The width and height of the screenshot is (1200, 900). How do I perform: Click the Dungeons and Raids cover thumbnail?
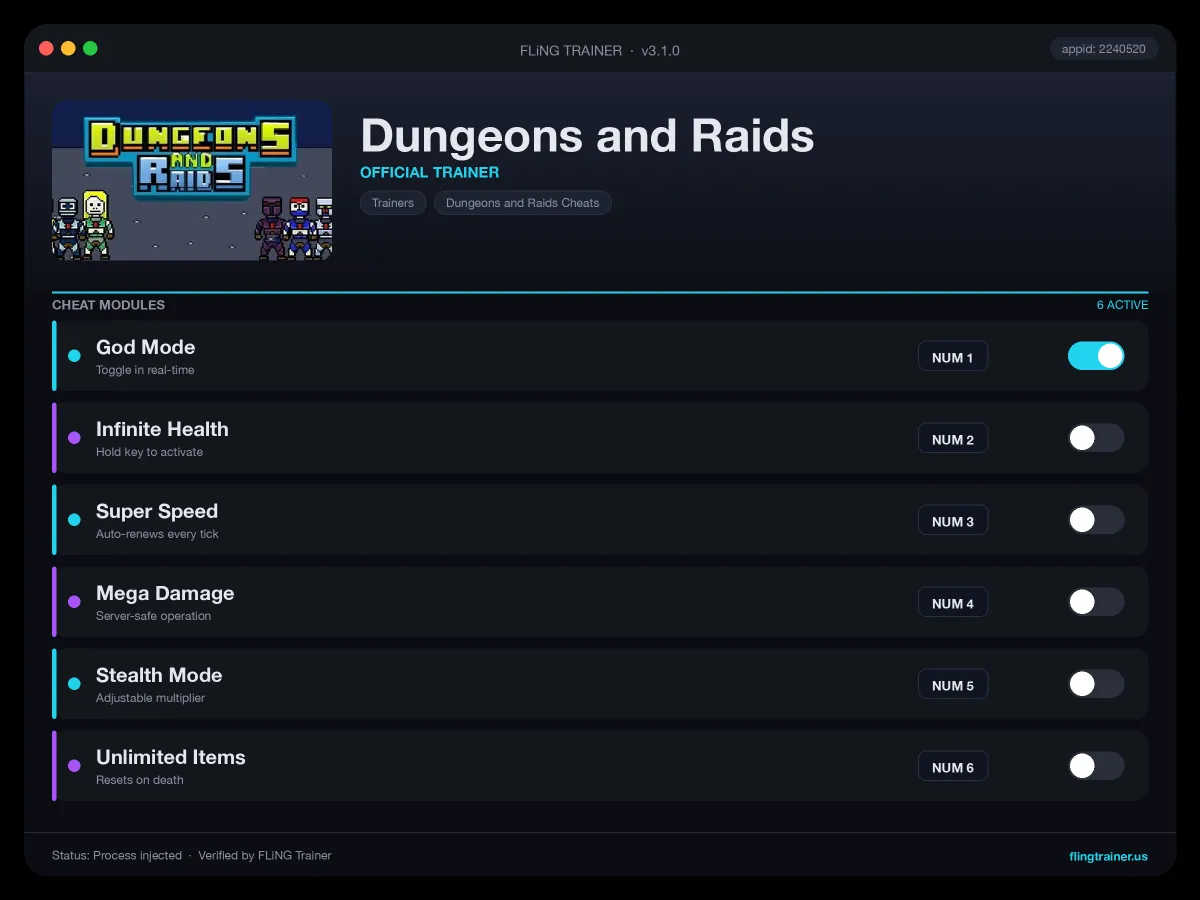point(192,181)
